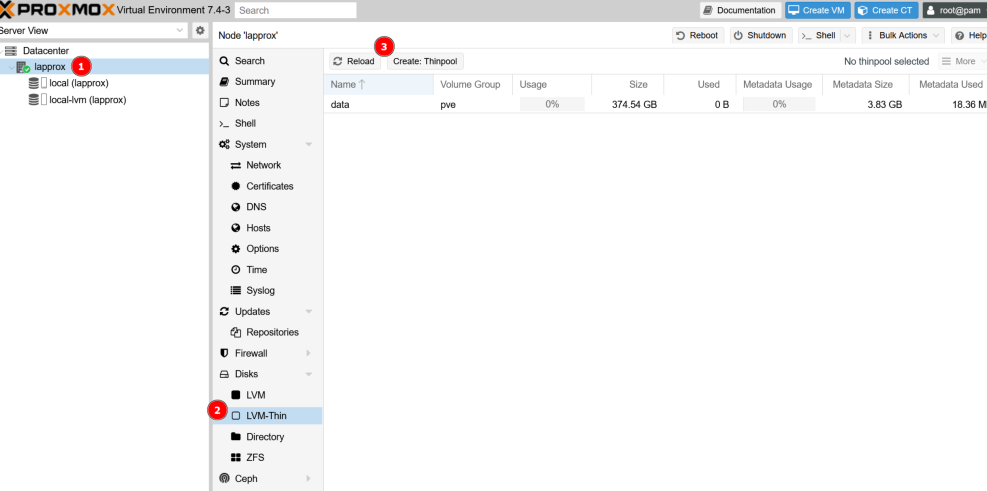Open Syslog viewer
The image size is (987, 491).
click(260, 291)
